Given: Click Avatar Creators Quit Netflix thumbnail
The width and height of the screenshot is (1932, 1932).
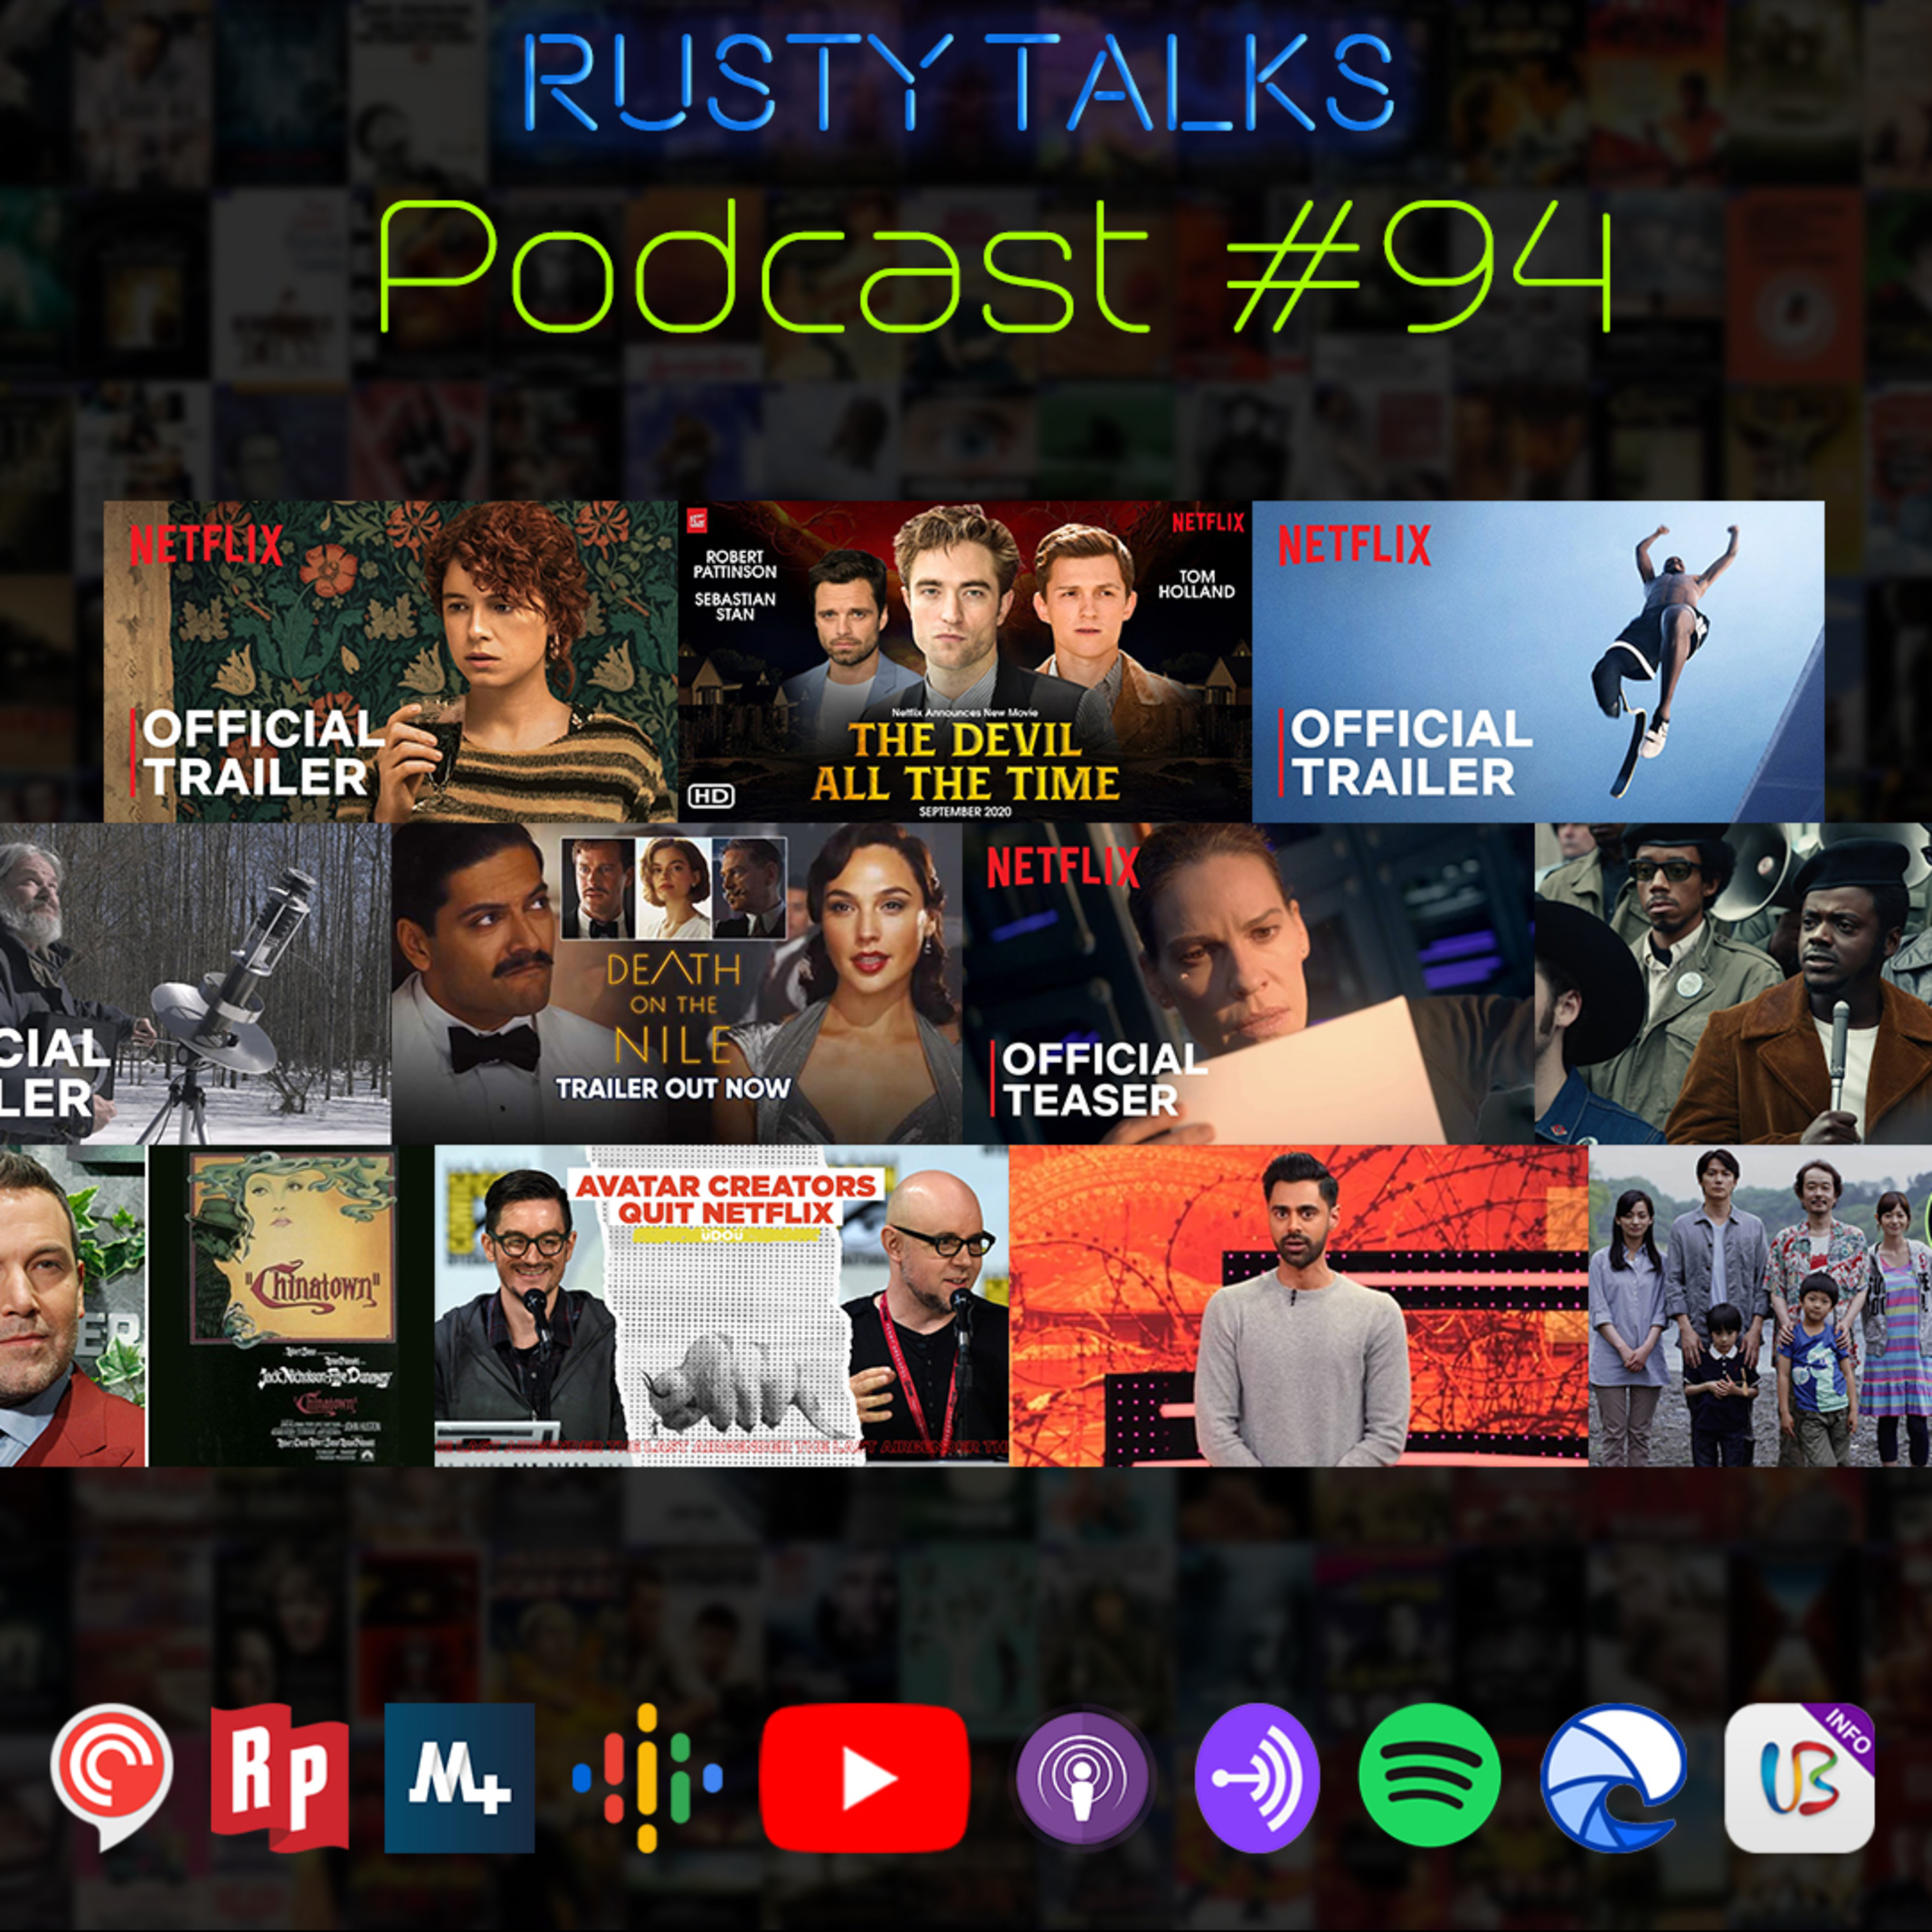Looking at the screenshot, I should (x=721, y=1305).
